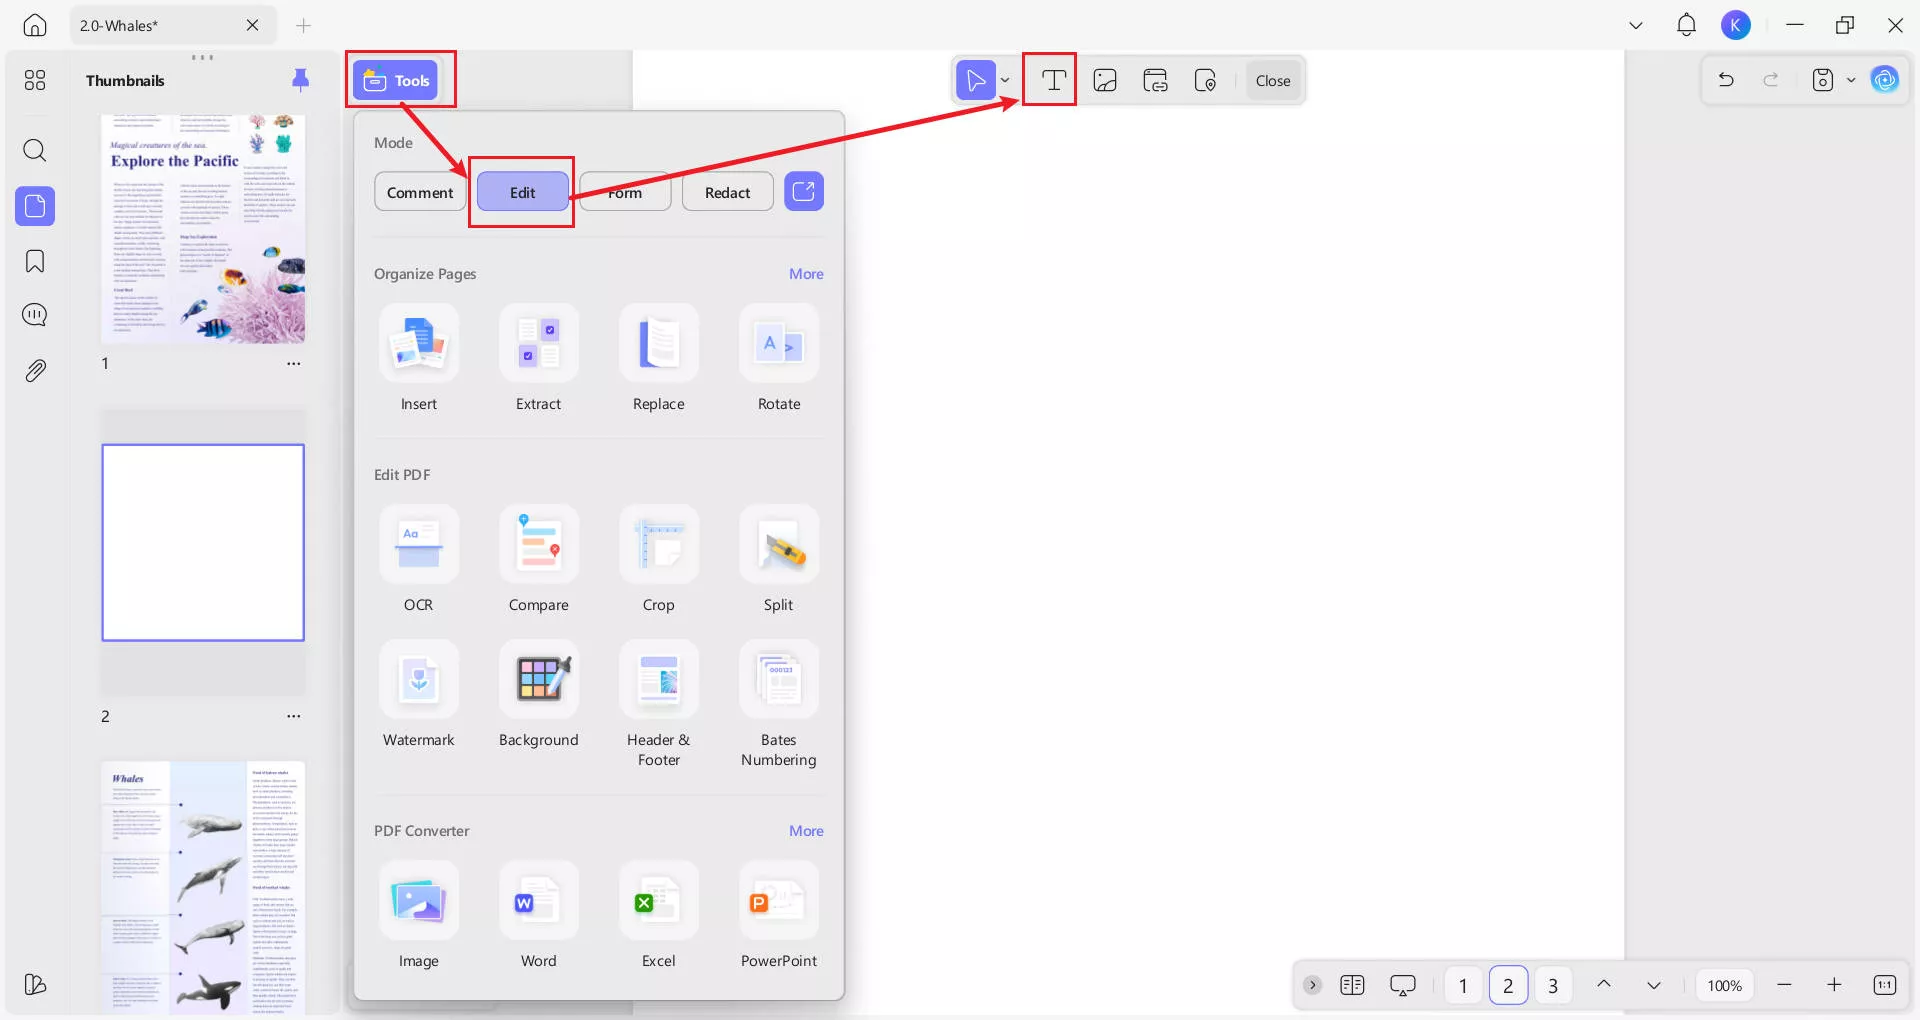Open page 1 thumbnail options menu
The image size is (1920, 1020).
pyautogui.click(x=294, y=364)
